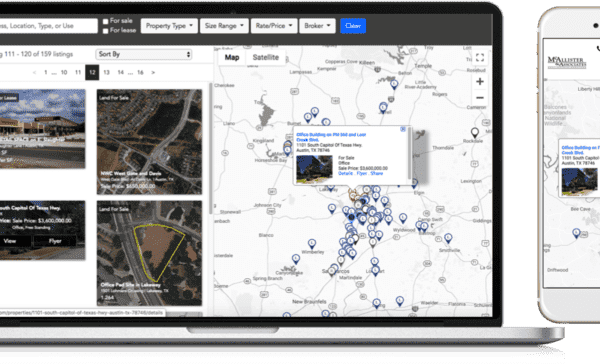
Task: Open the Rate/Price dropdown
Action: [274, 26]
